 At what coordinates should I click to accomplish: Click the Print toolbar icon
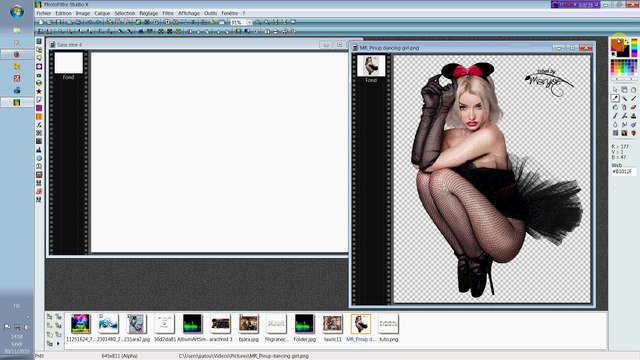[69, 22]
